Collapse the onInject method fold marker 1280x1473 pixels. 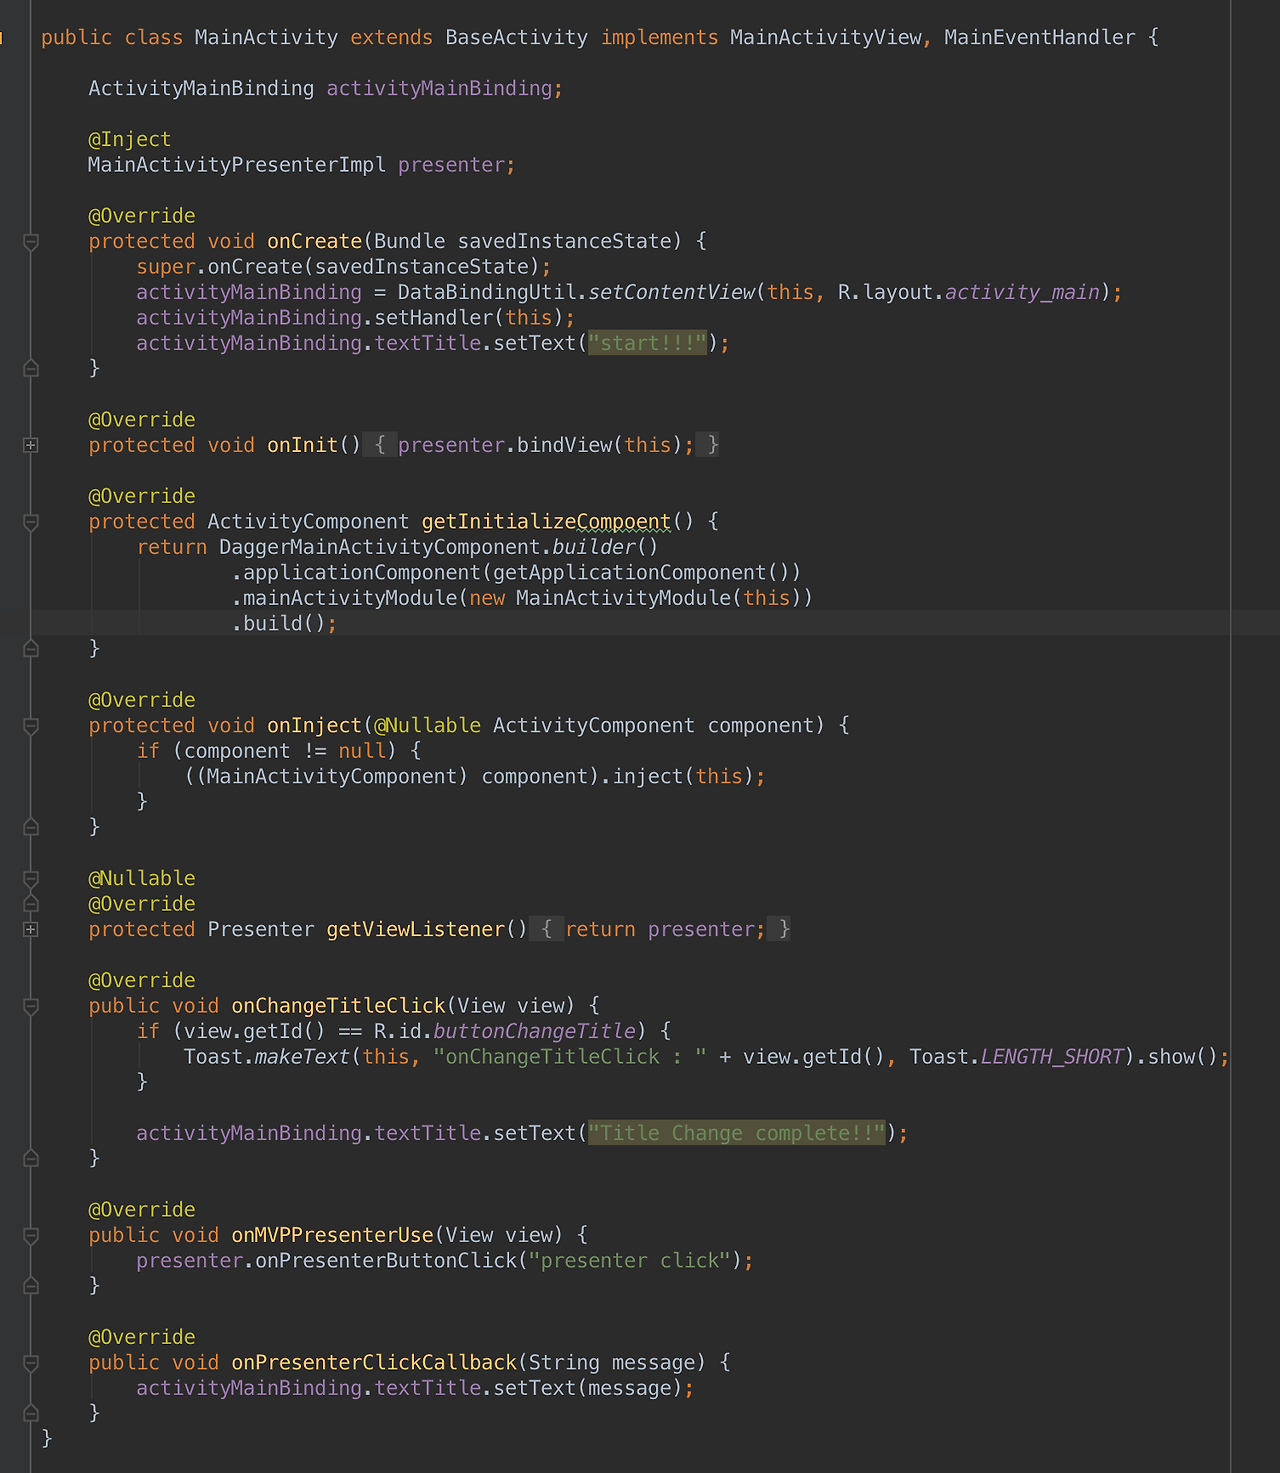31,726
